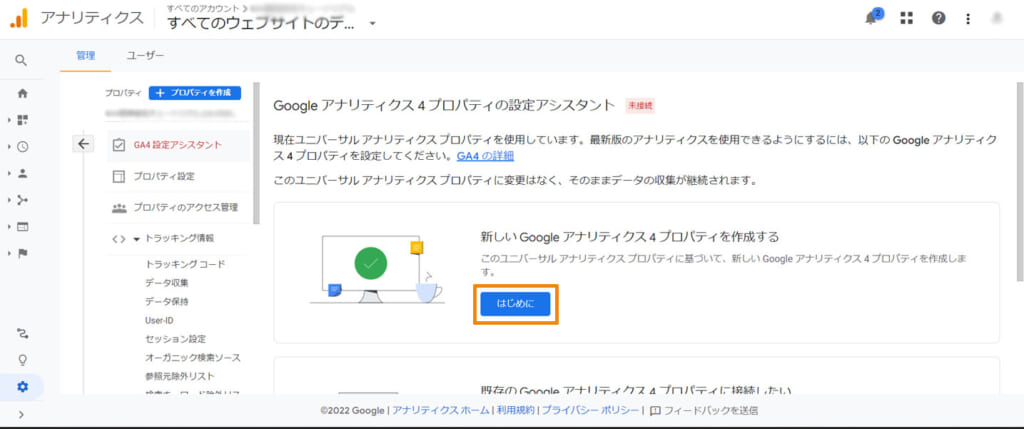Open the GA4 の詳細 link
The width and height of the screenshot is (1024, 429).
click(485, 157)
